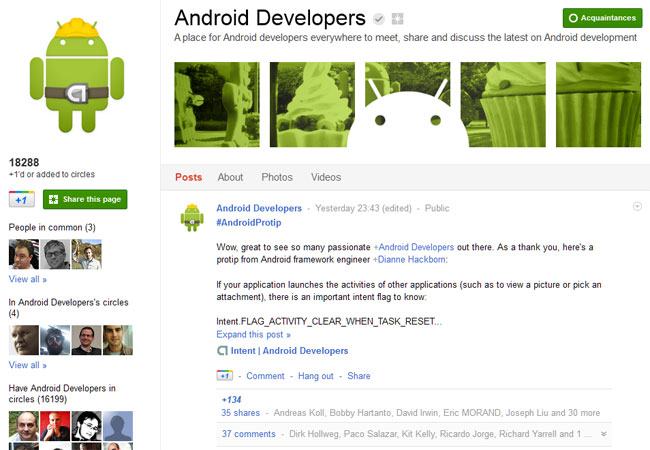Click the +1 button in the sidebar
650x450 pixels.
click(x=22, y=199)
